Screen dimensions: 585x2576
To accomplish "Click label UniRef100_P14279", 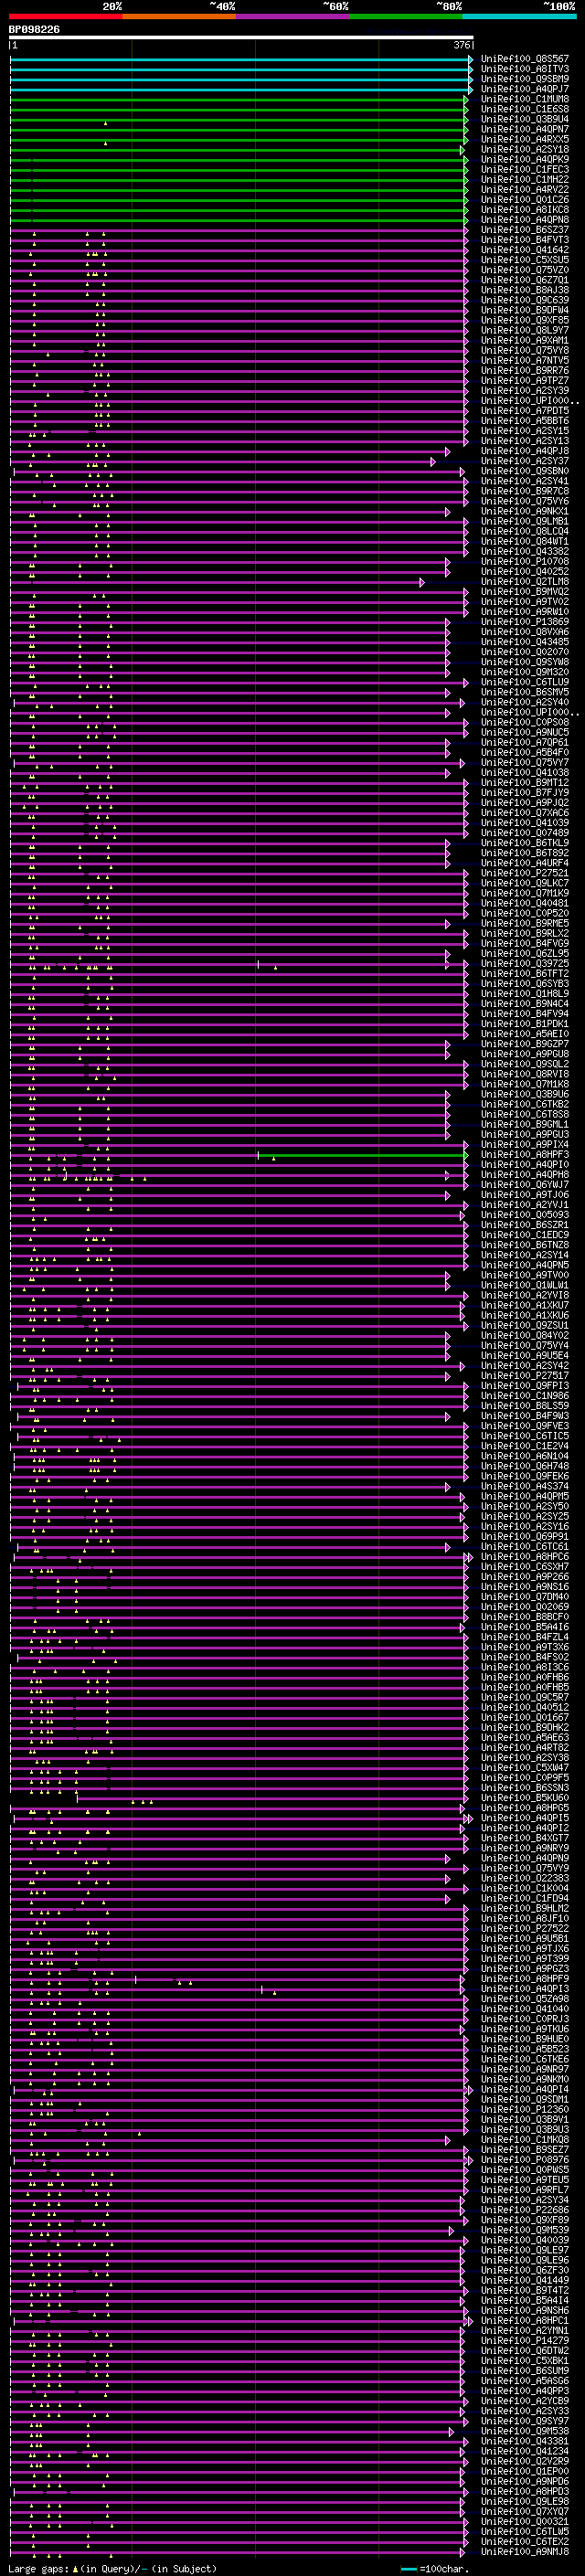I will point(525,2340).
